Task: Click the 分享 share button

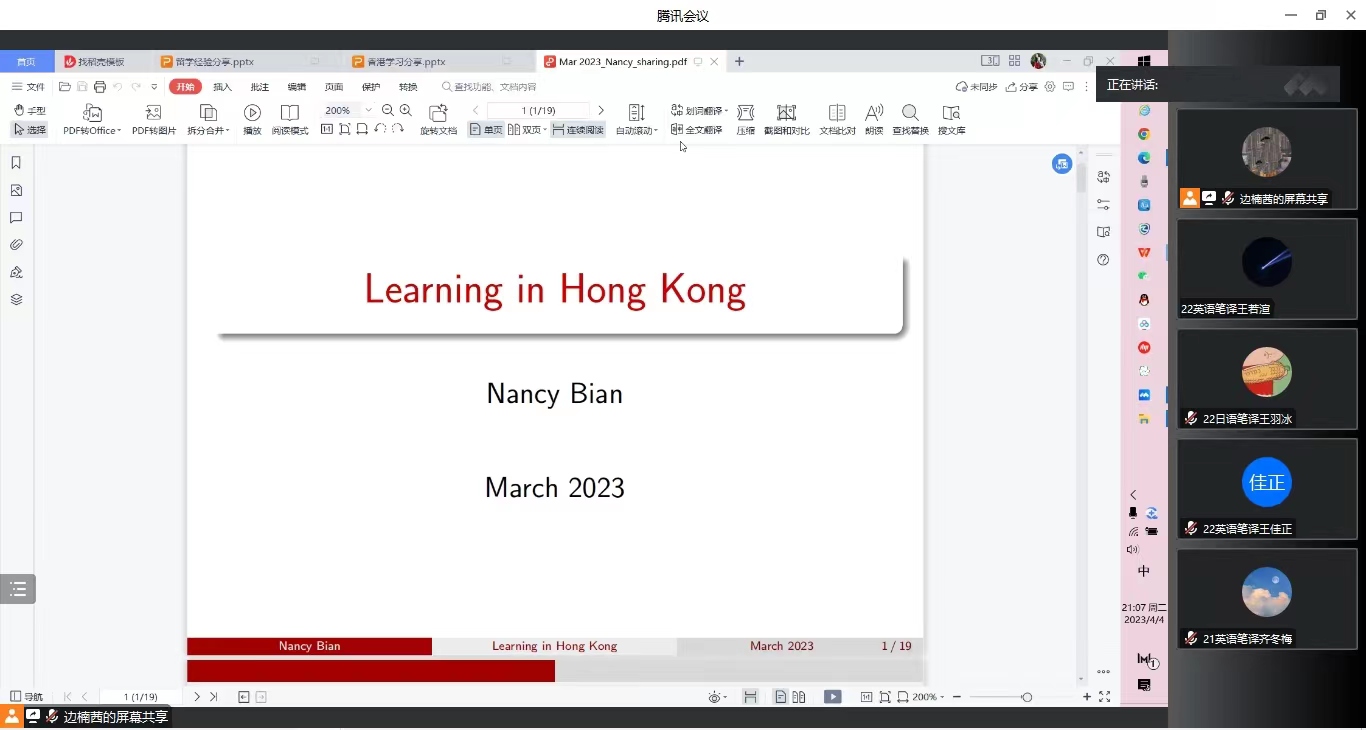Action: 1022,87
